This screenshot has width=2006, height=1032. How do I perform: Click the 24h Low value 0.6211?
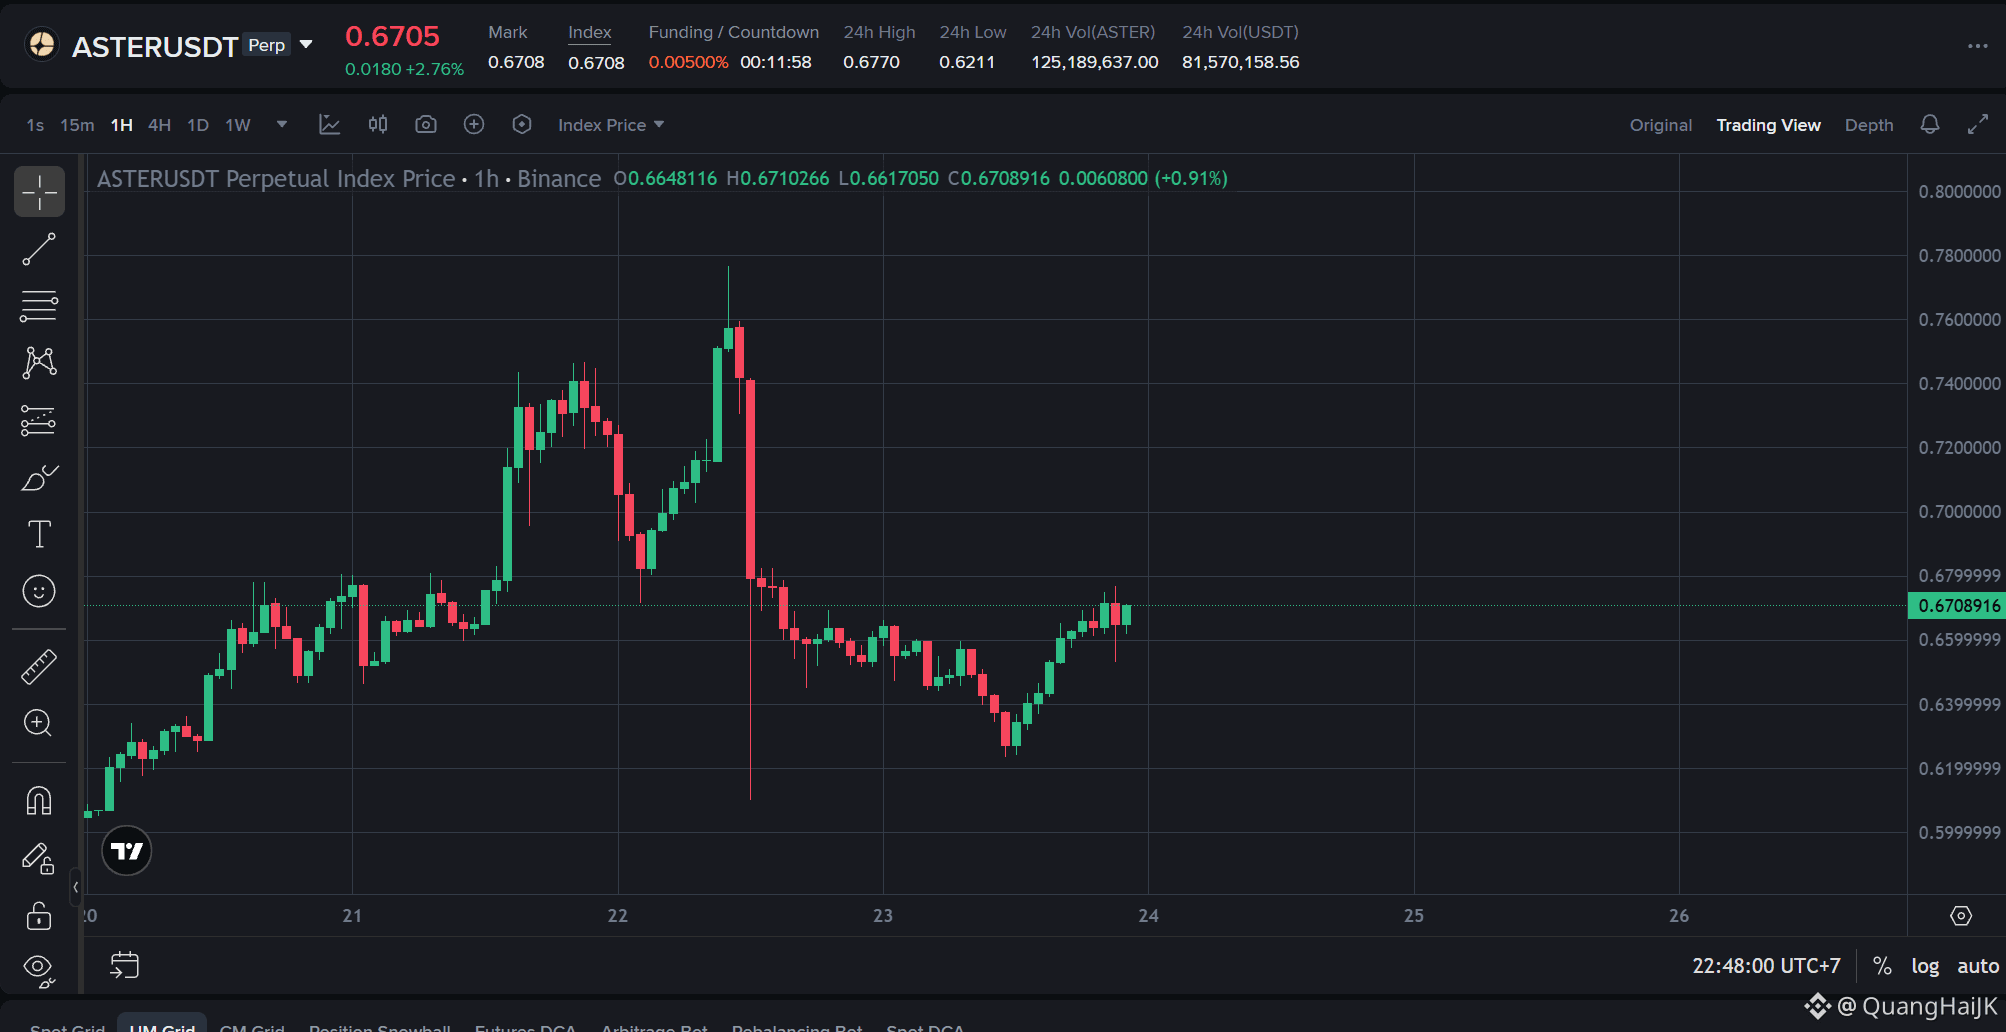[967, 62]
